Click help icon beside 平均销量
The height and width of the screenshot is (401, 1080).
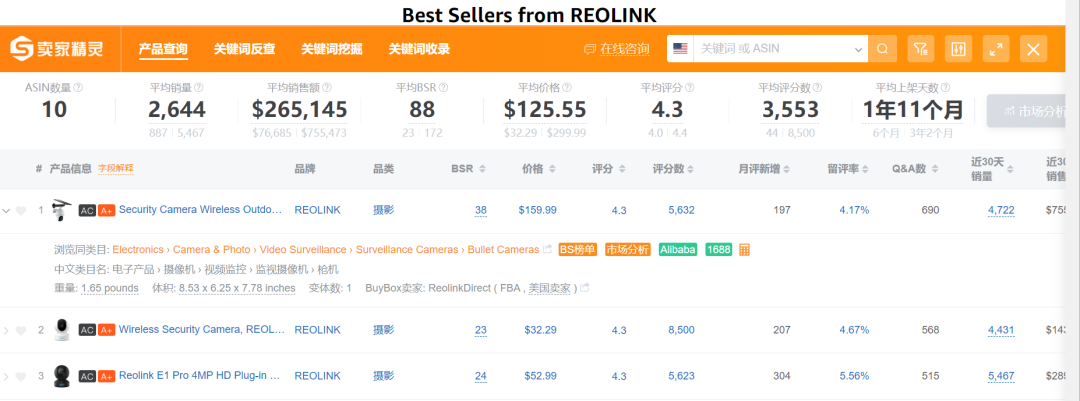199,88
